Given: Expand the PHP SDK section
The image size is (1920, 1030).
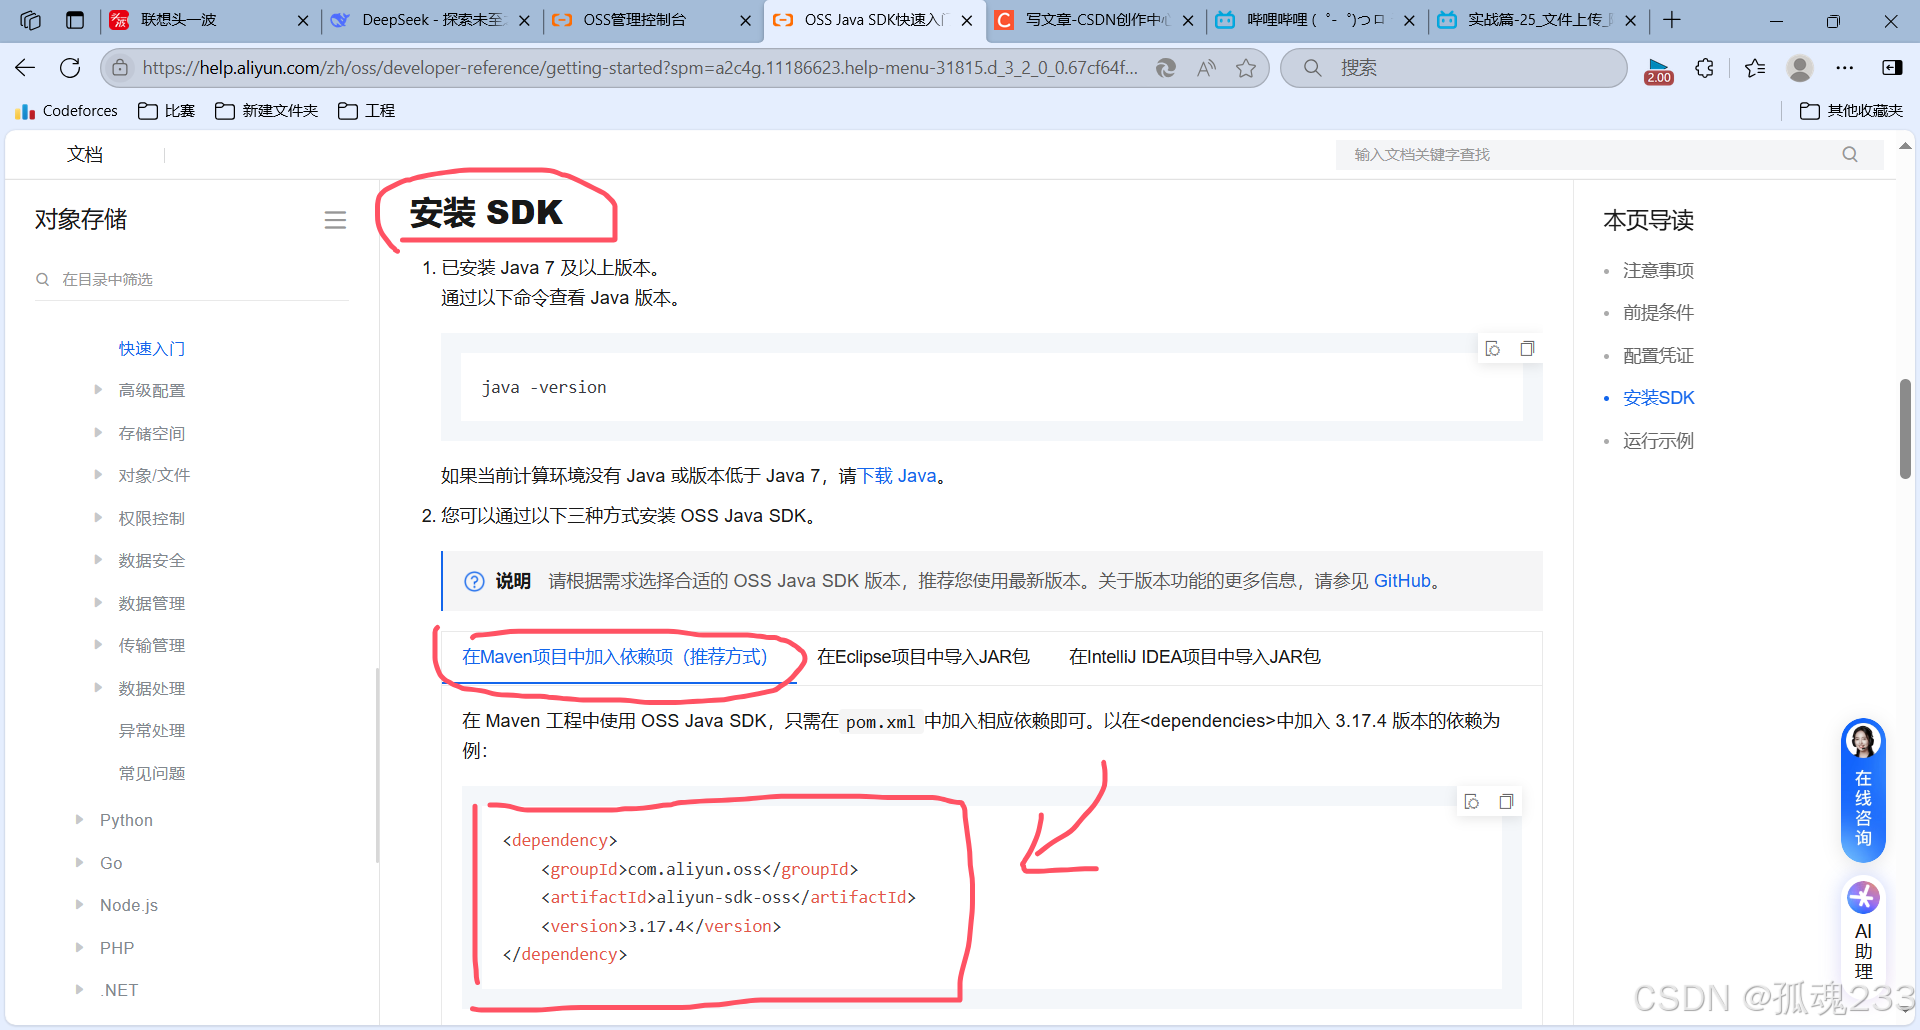Looking at the screenshot, I should 79,948.
